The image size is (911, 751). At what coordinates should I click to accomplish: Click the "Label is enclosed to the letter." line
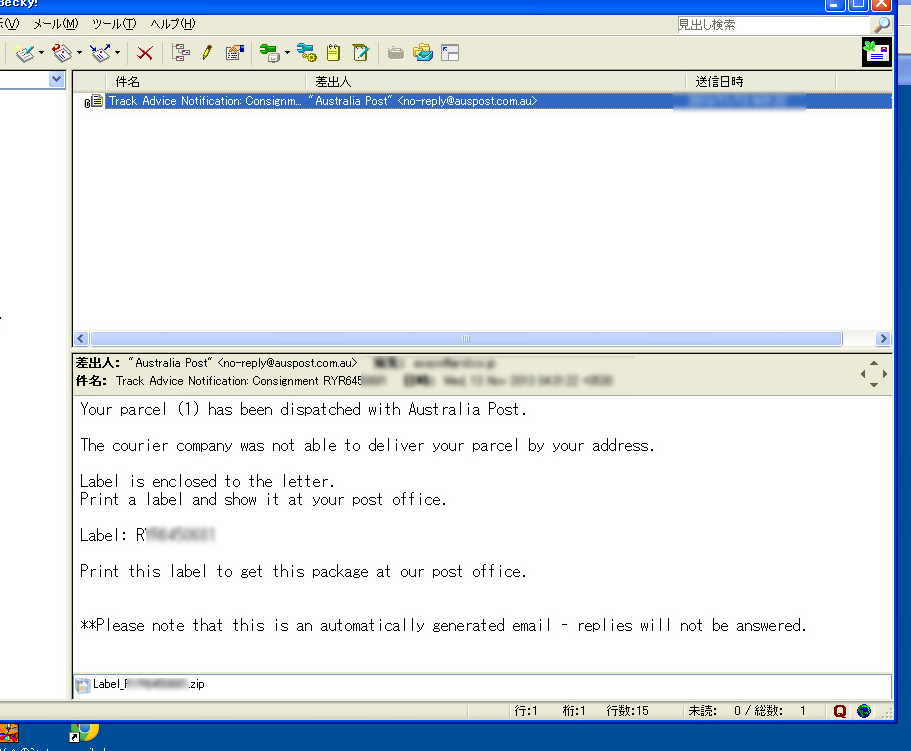point(207,481)
